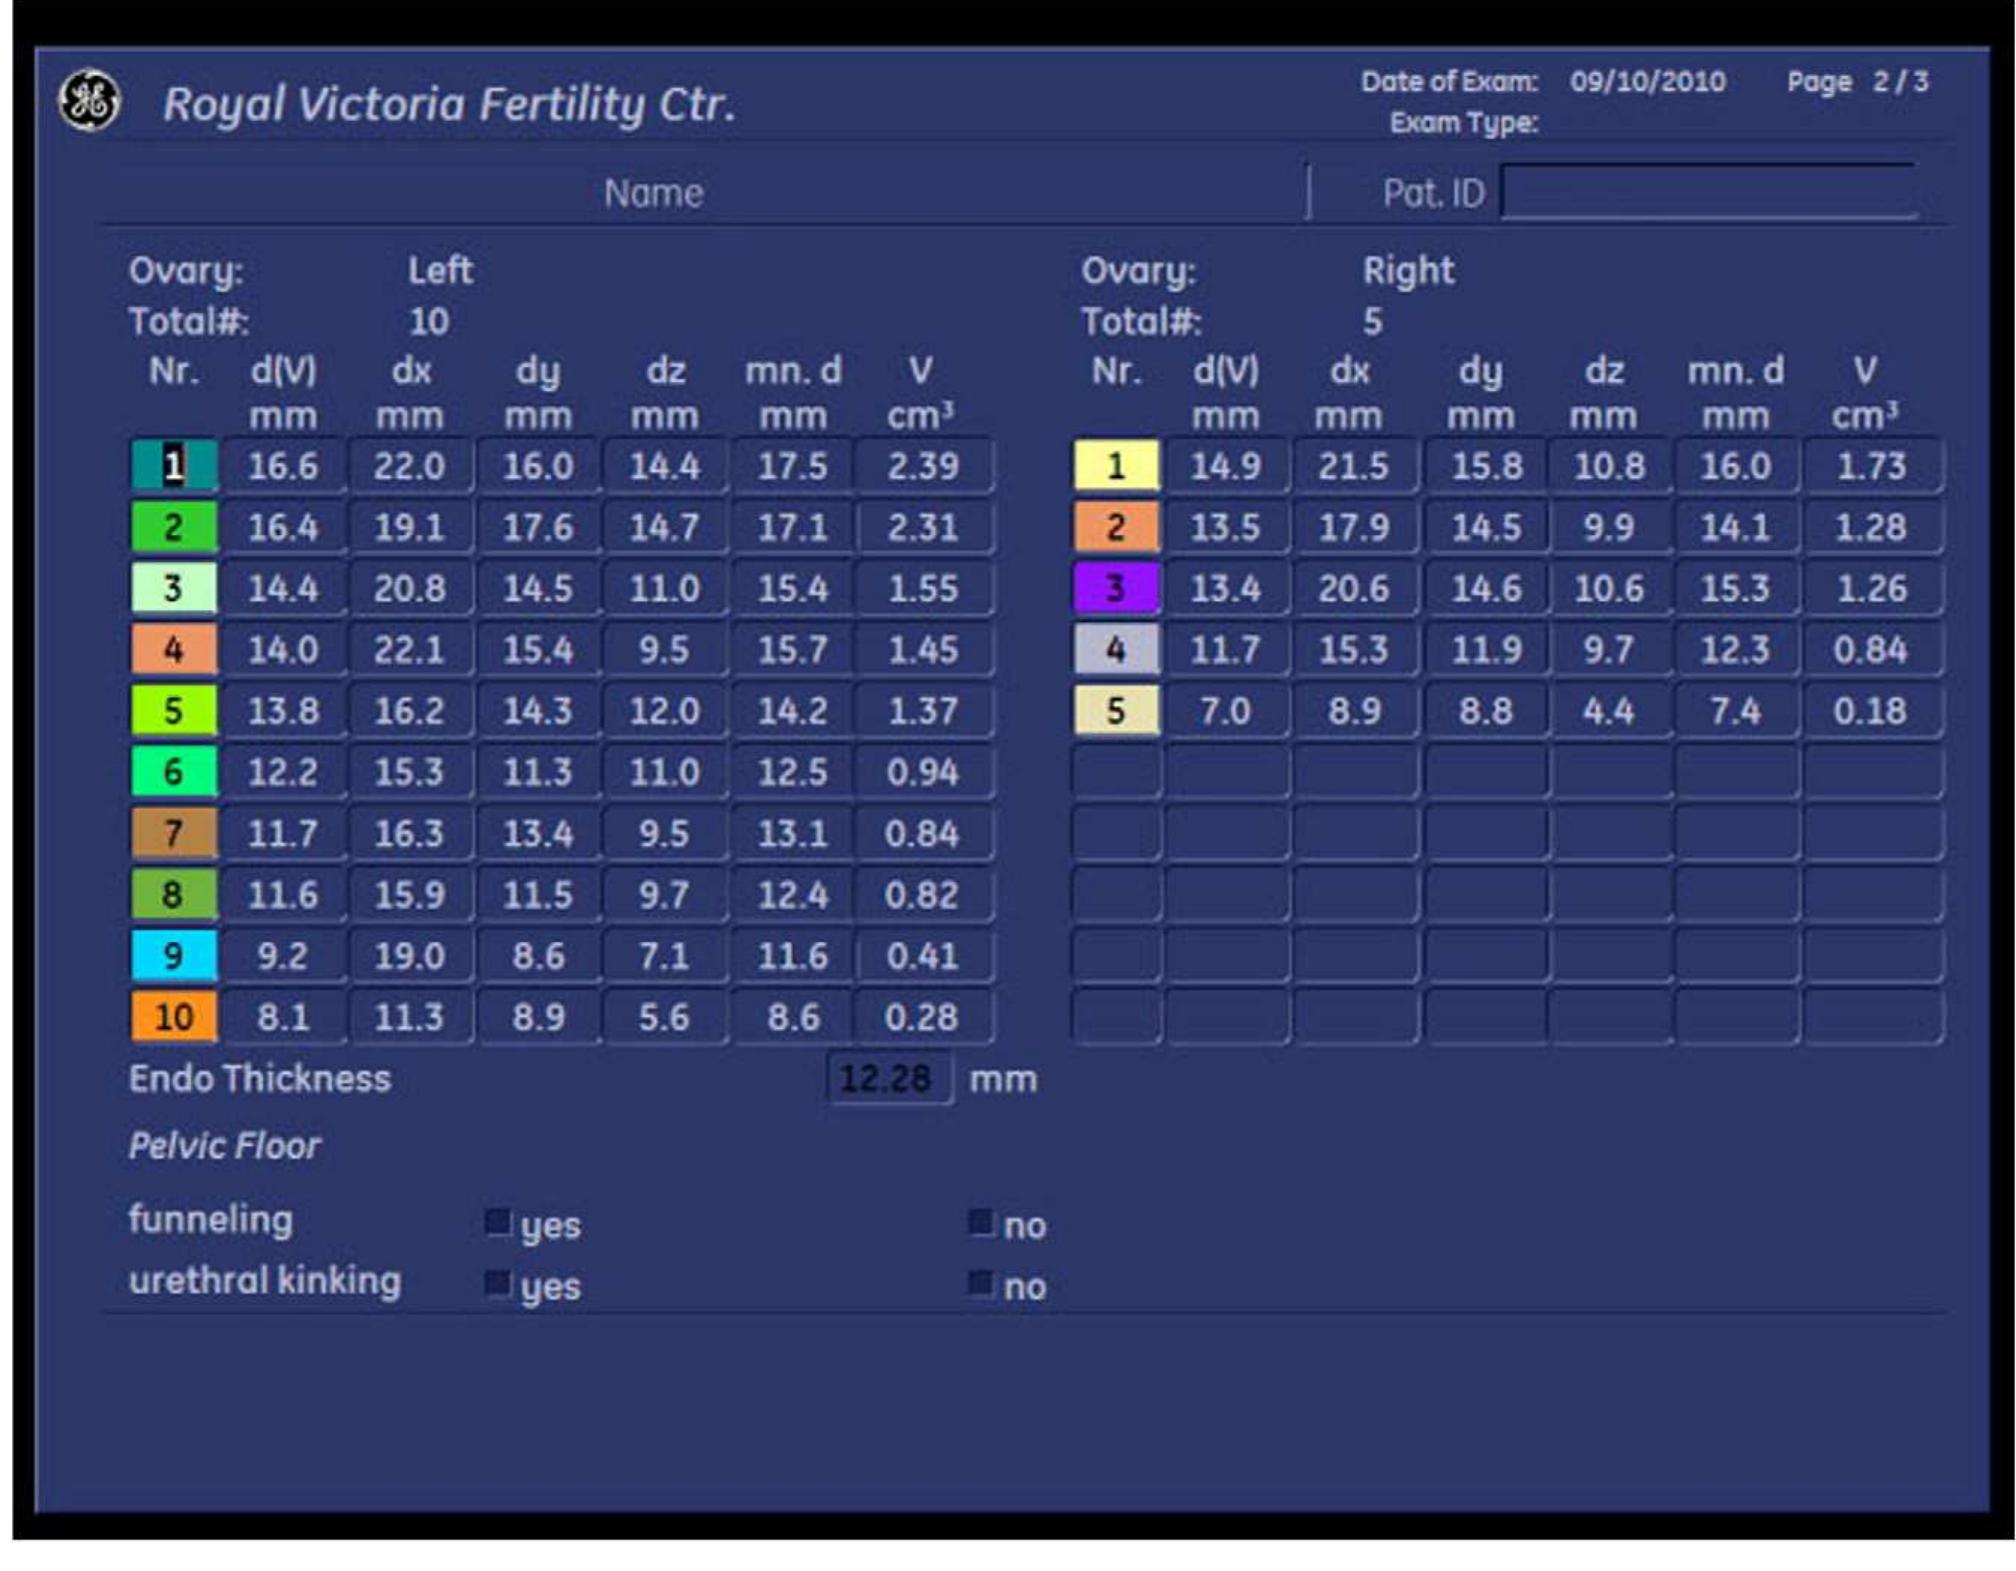Select left ovary follicle 6 green swatch

pyautogui.click(x=174, y=771)
